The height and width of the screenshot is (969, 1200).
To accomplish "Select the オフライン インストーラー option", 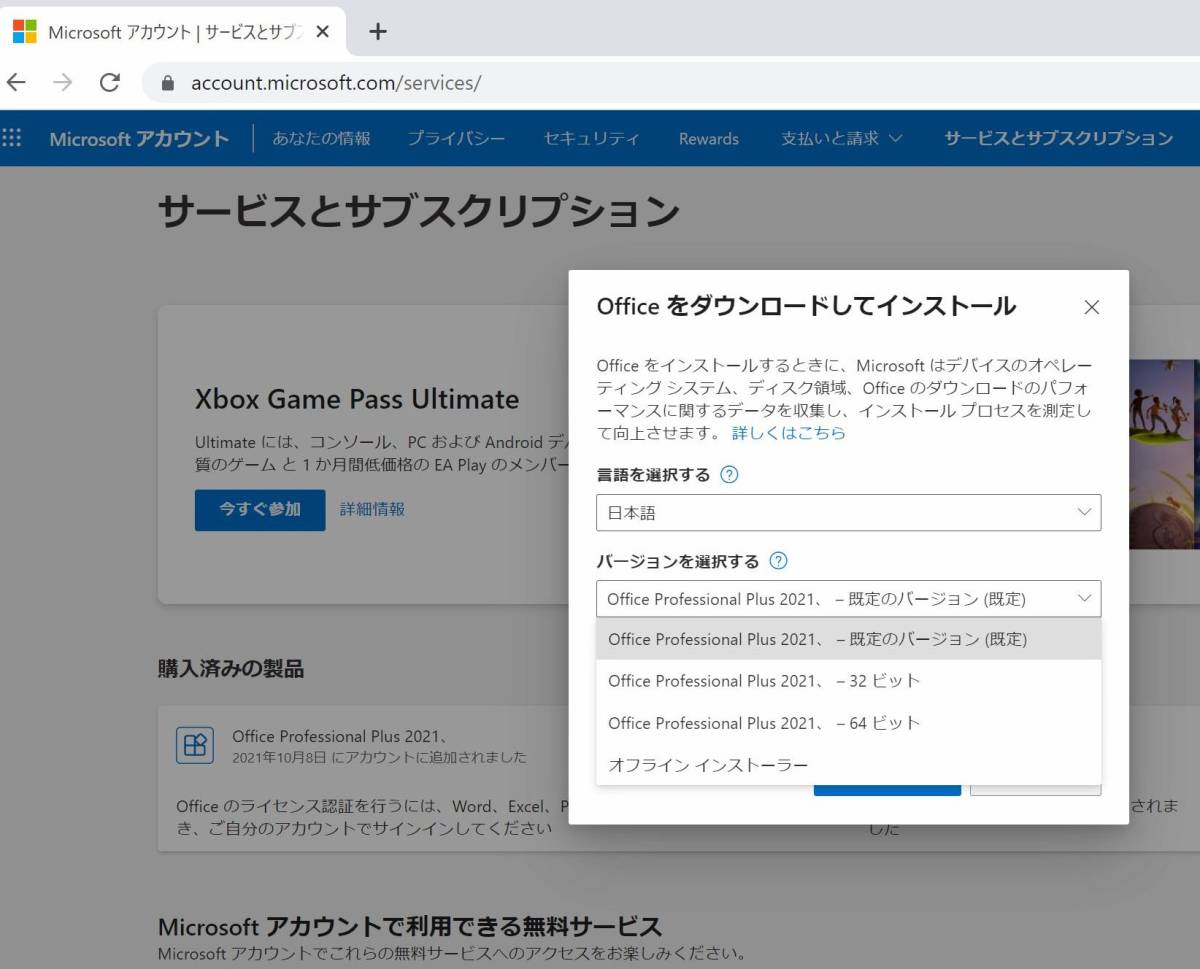I will (848, 765).
